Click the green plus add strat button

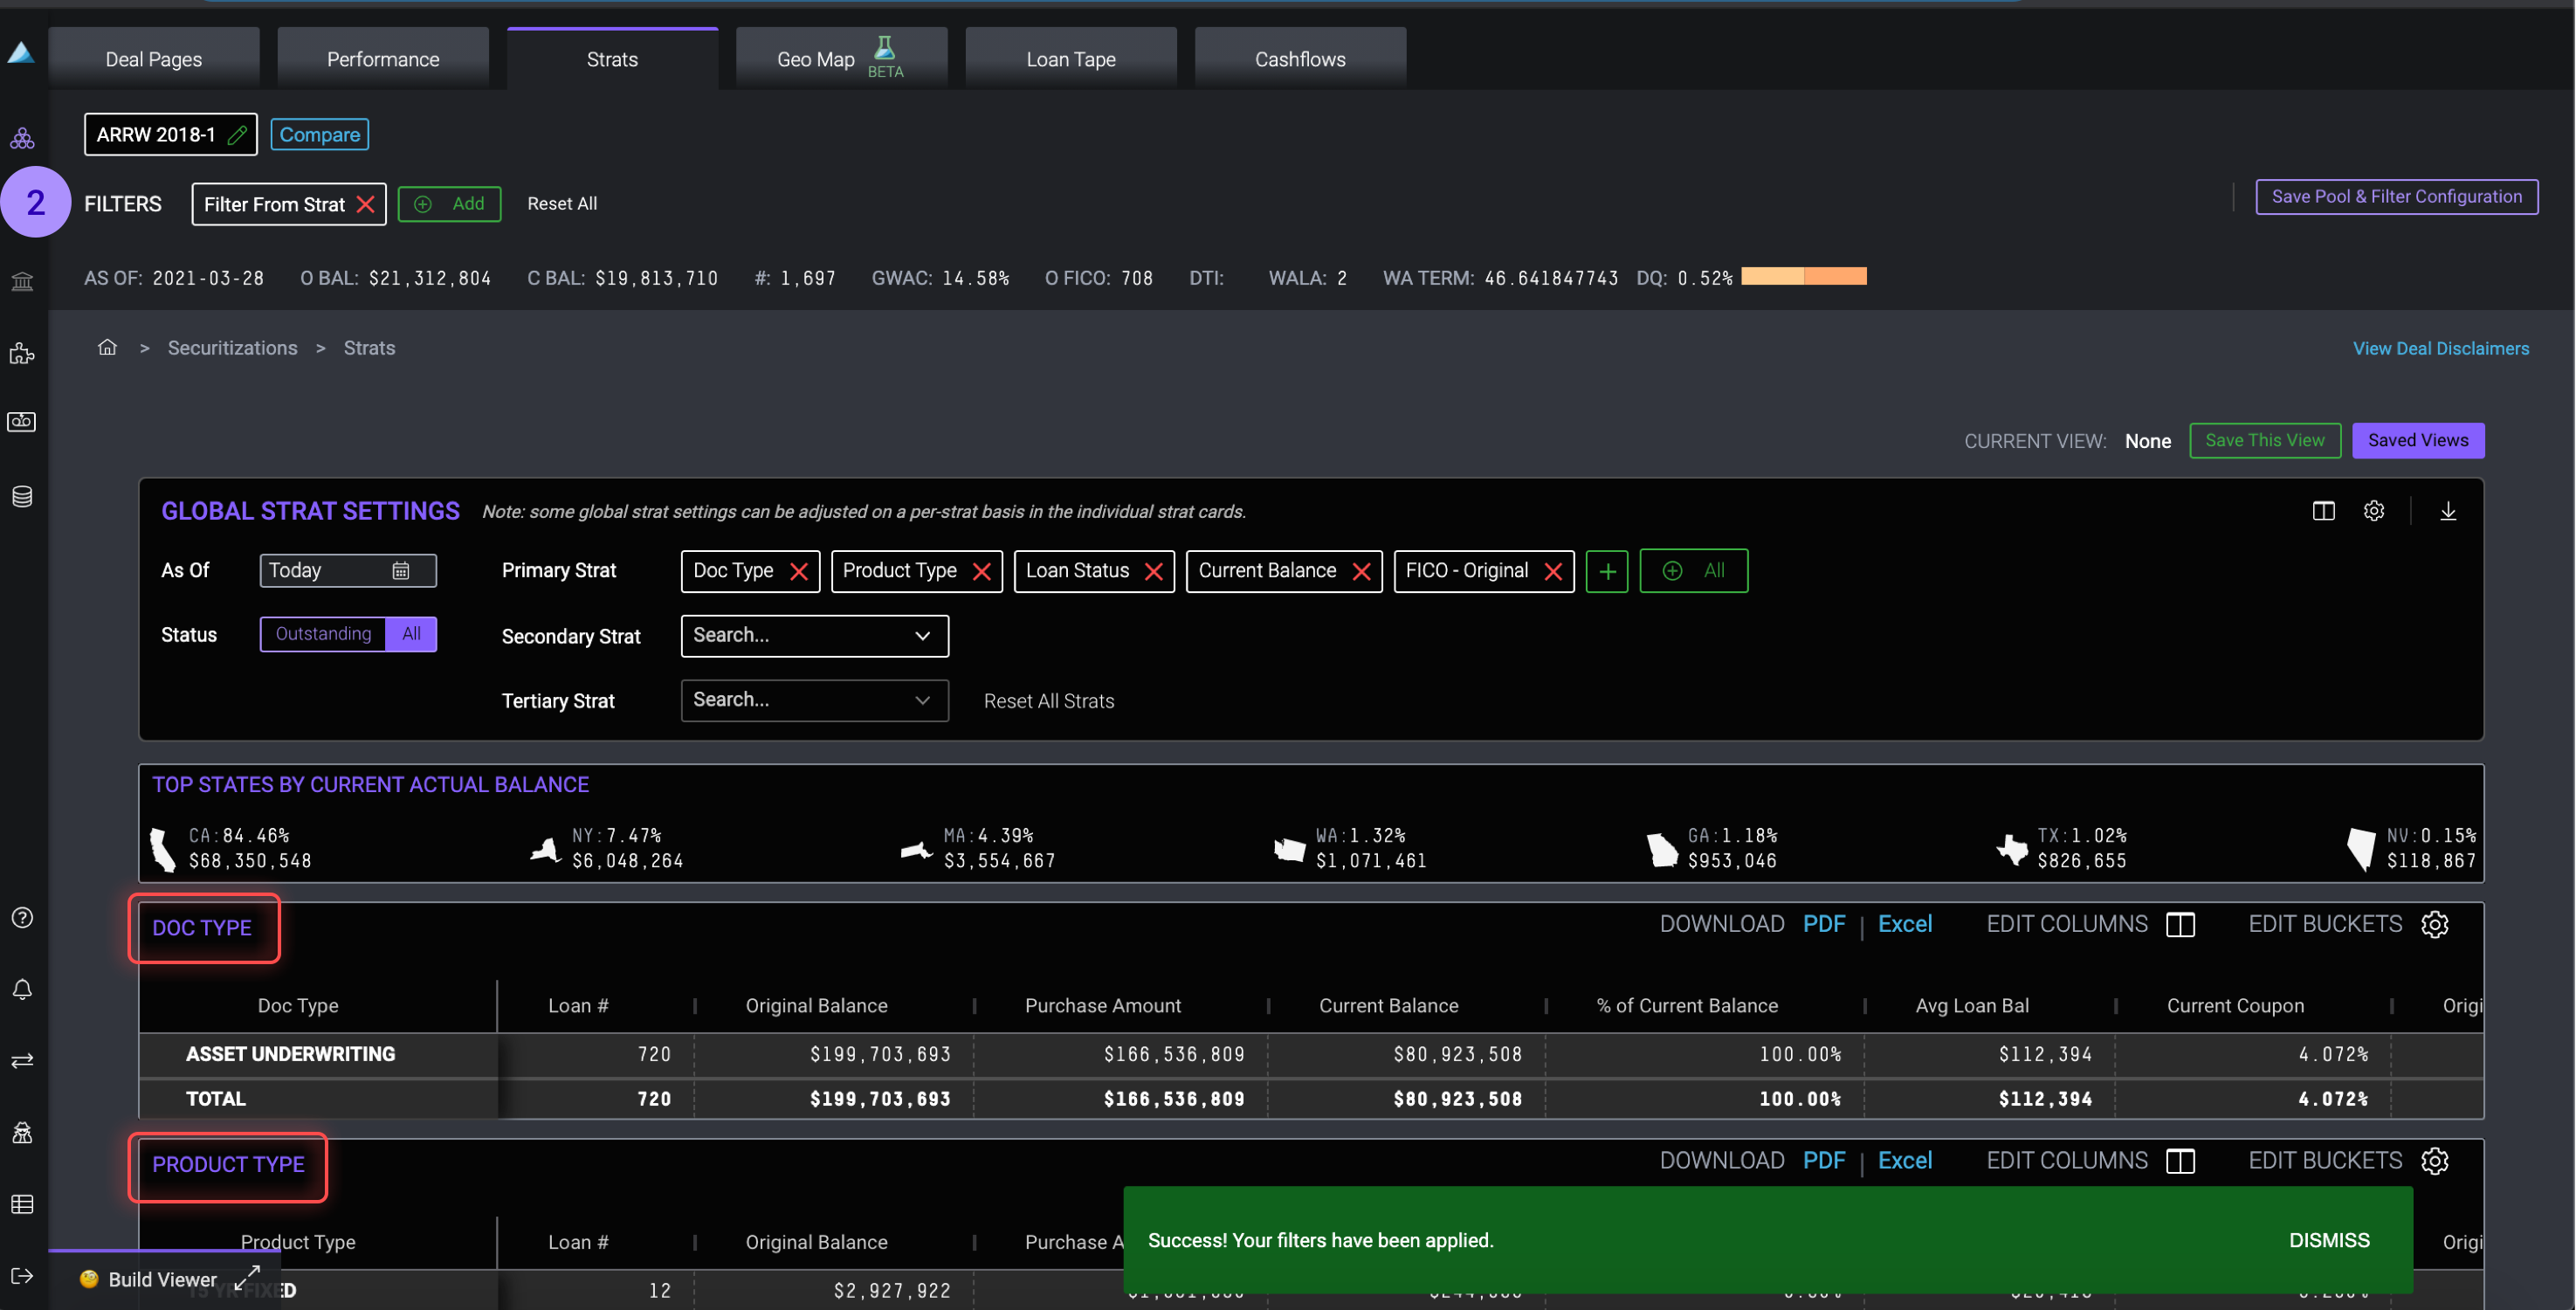1606,571
